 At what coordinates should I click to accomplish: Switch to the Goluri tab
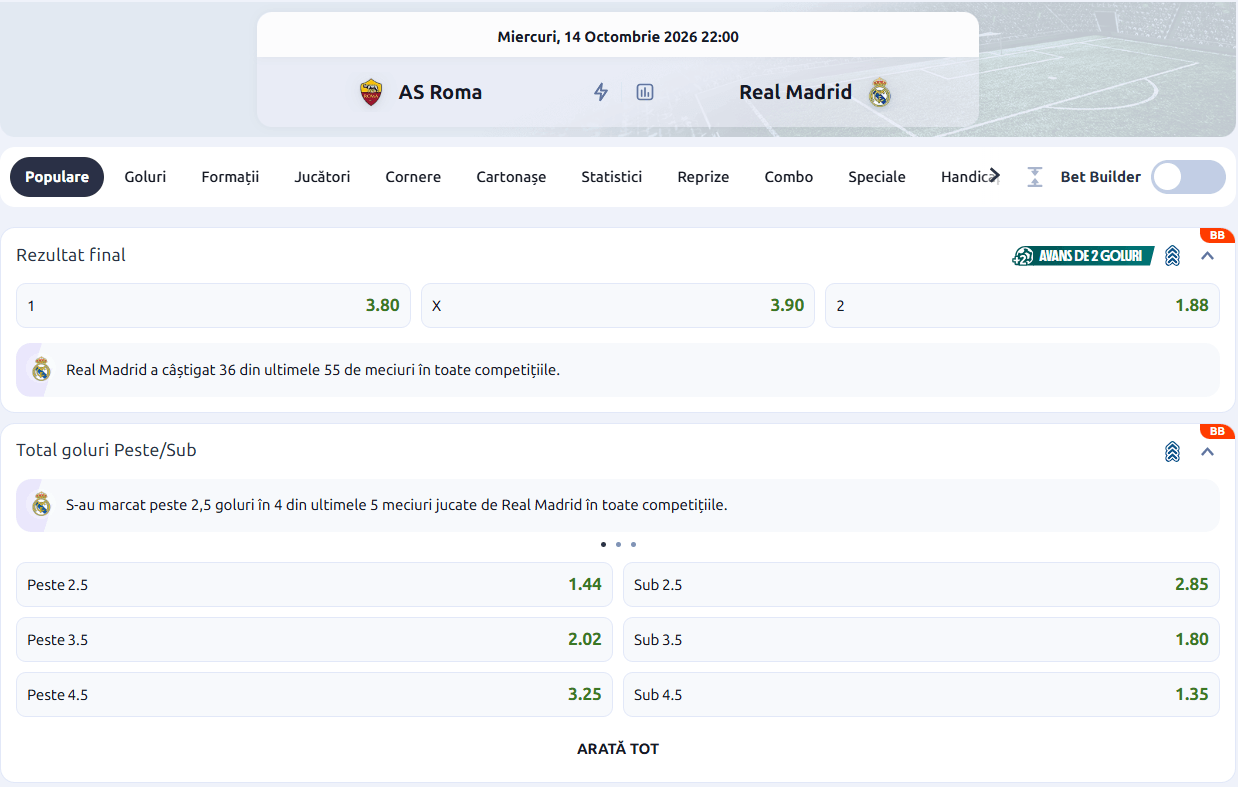click(x=145, y=177)
